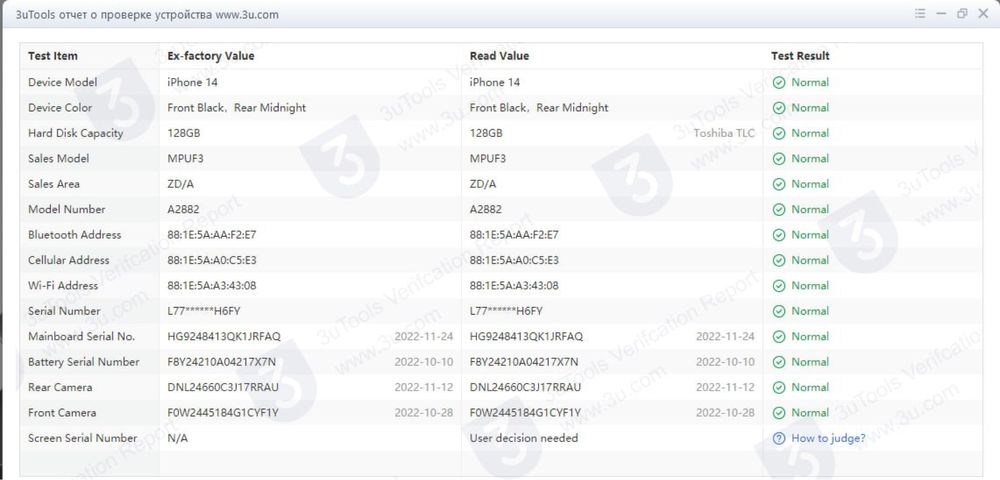This screenshot has width=1000, height=480.
Task: Click the Normal checkmark icon for Sales Area
Action: click(779, 184)
